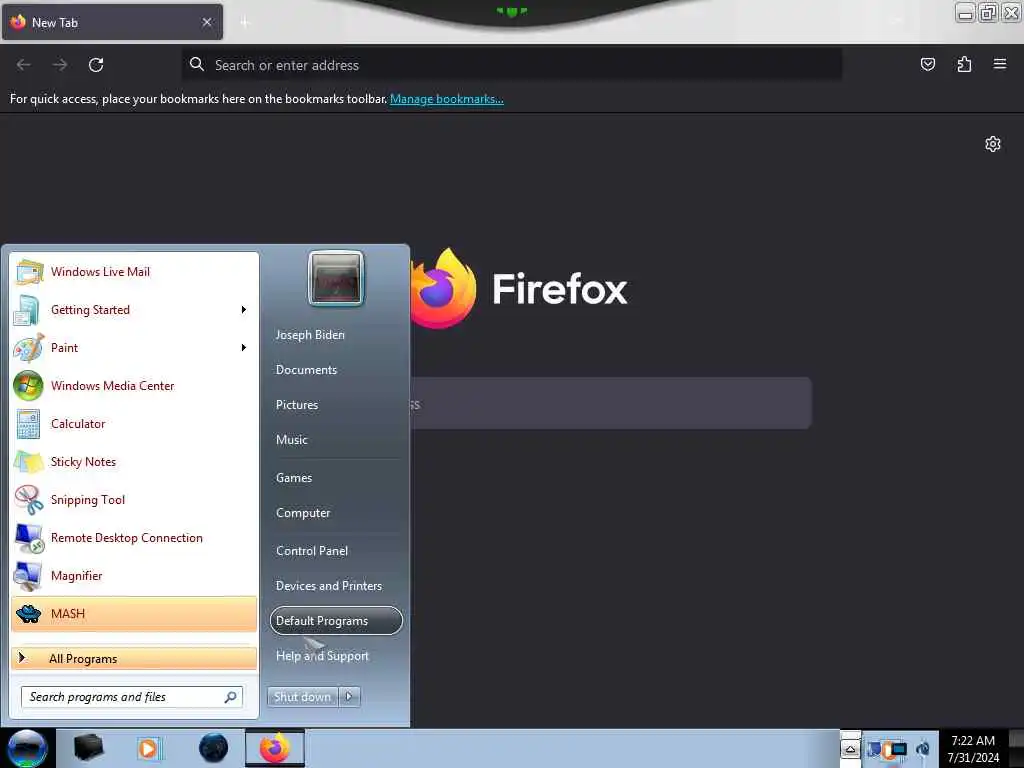Reload the current page
Screen dimensions: 1024x768
pyautogui.click(x=96, y=65)
